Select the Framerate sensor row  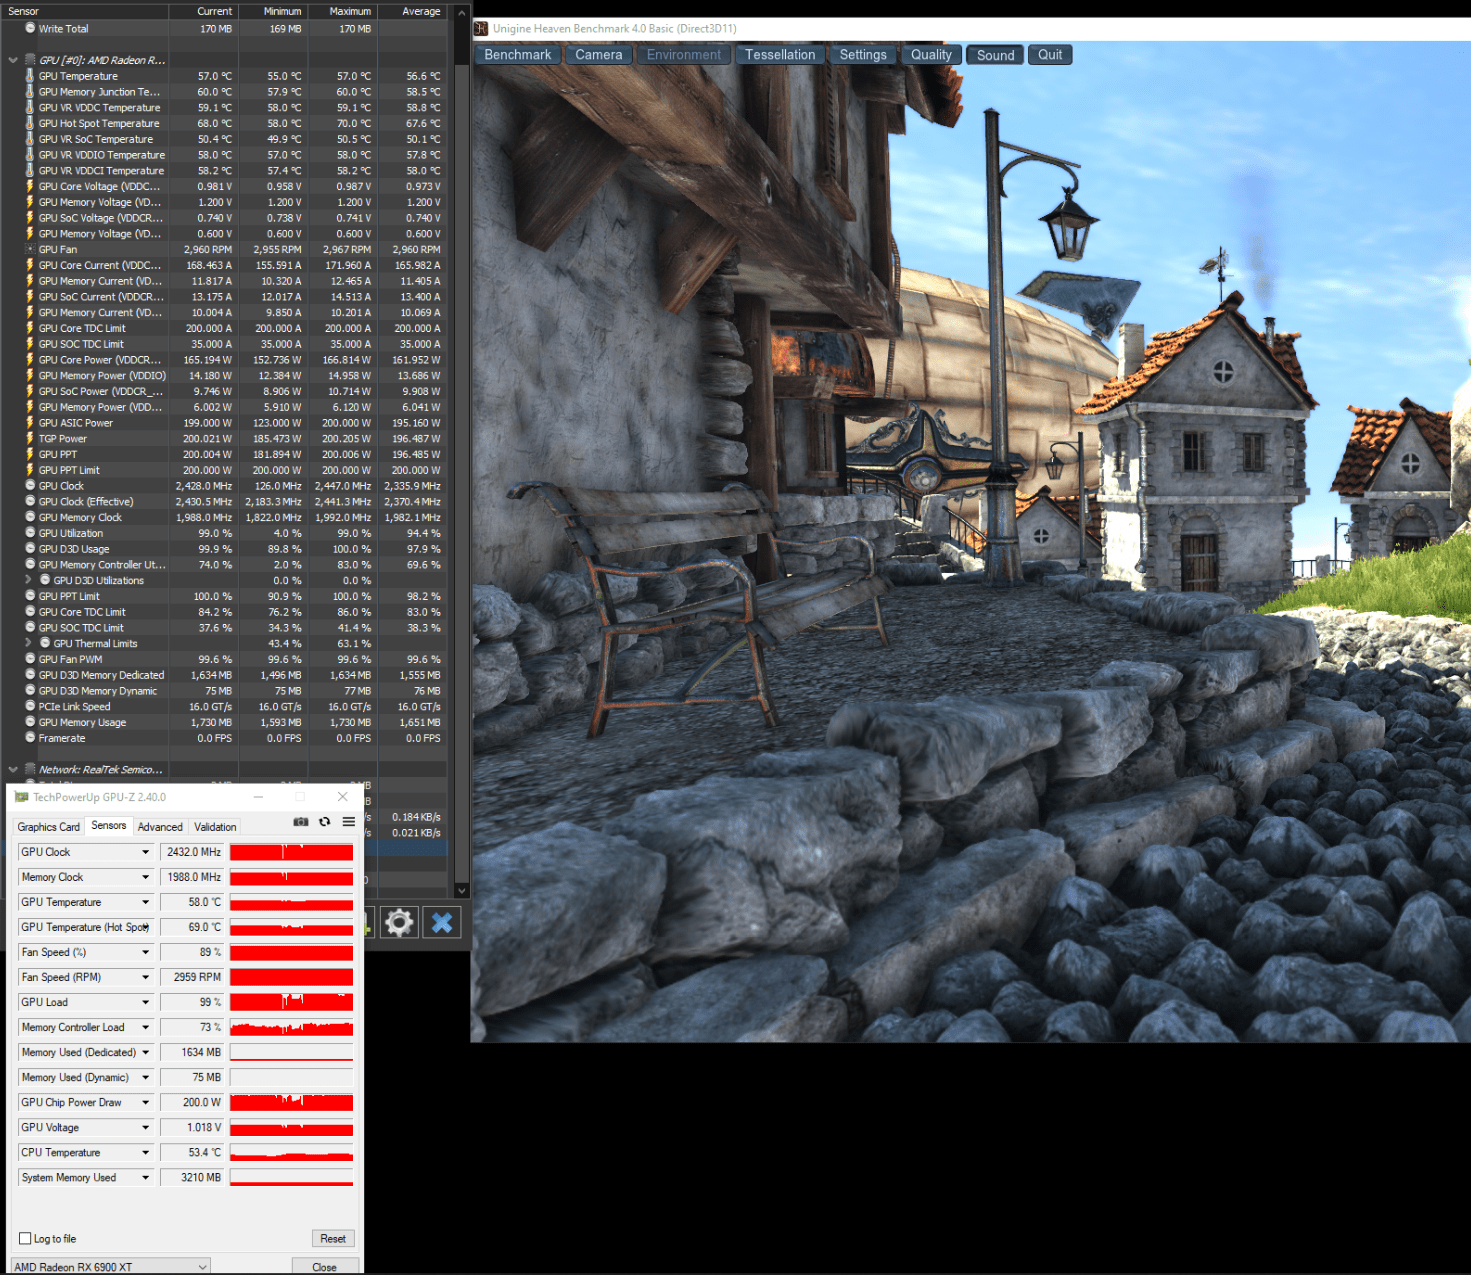click(224, 738)
